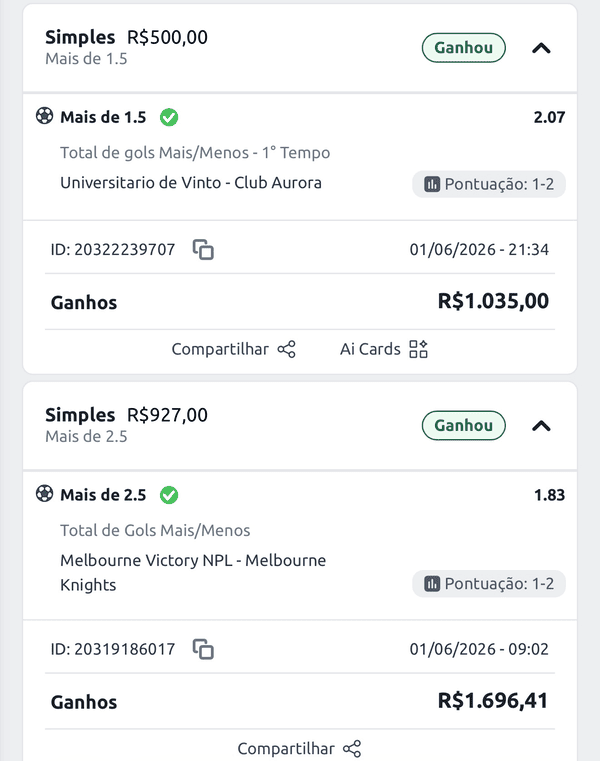Click stats icon in Melbourne Knights score badge
Viewport: 600px width, 761px height.
(432, 584)
